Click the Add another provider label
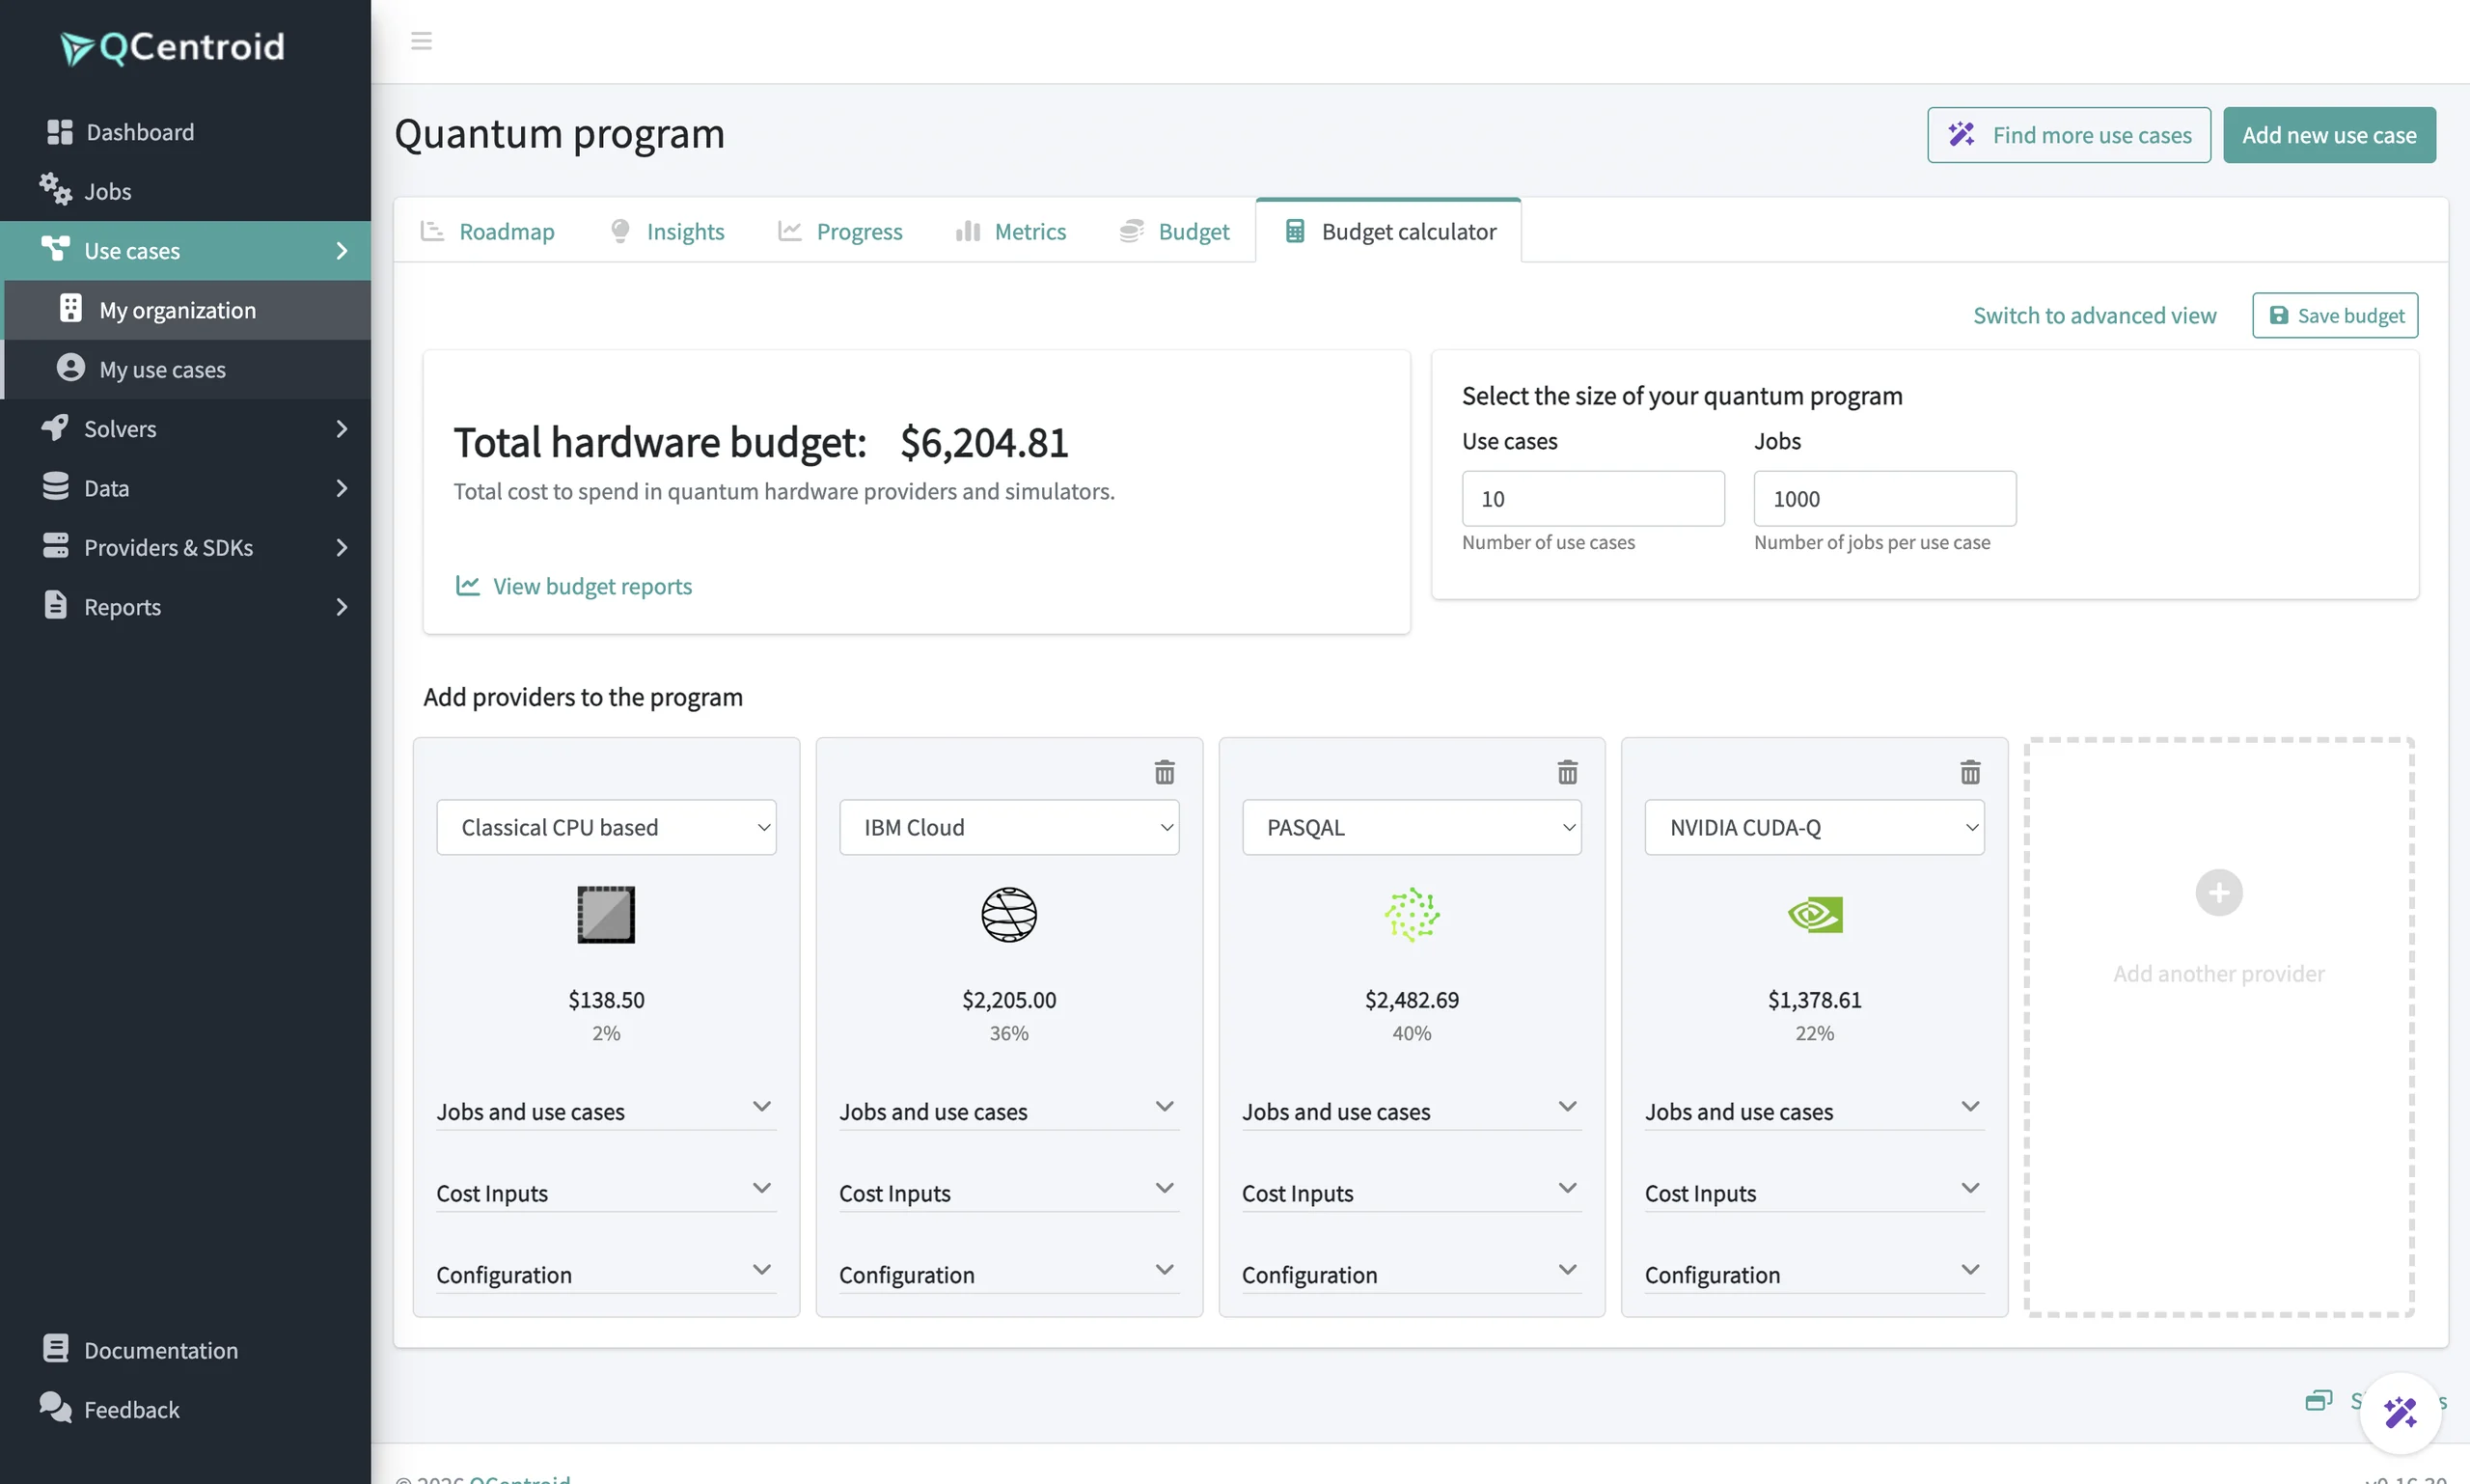This screenshot has width=2470, height=1484. (2218, 973)
